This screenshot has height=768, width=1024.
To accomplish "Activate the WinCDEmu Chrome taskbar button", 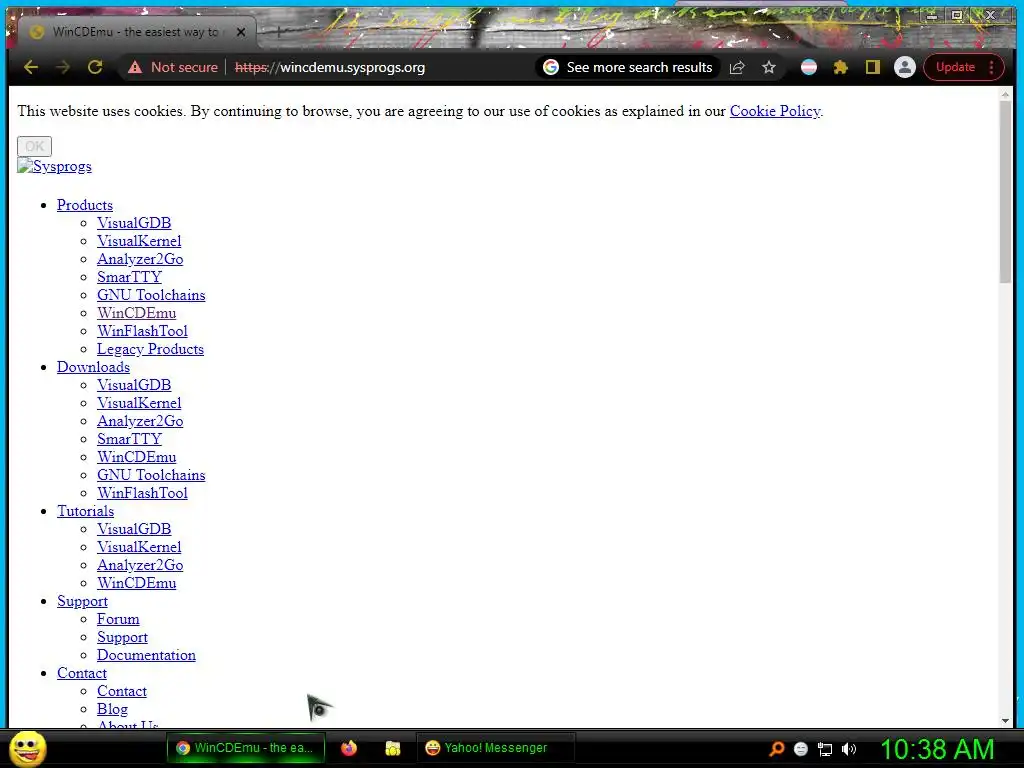I will click(x=247, y=748).
